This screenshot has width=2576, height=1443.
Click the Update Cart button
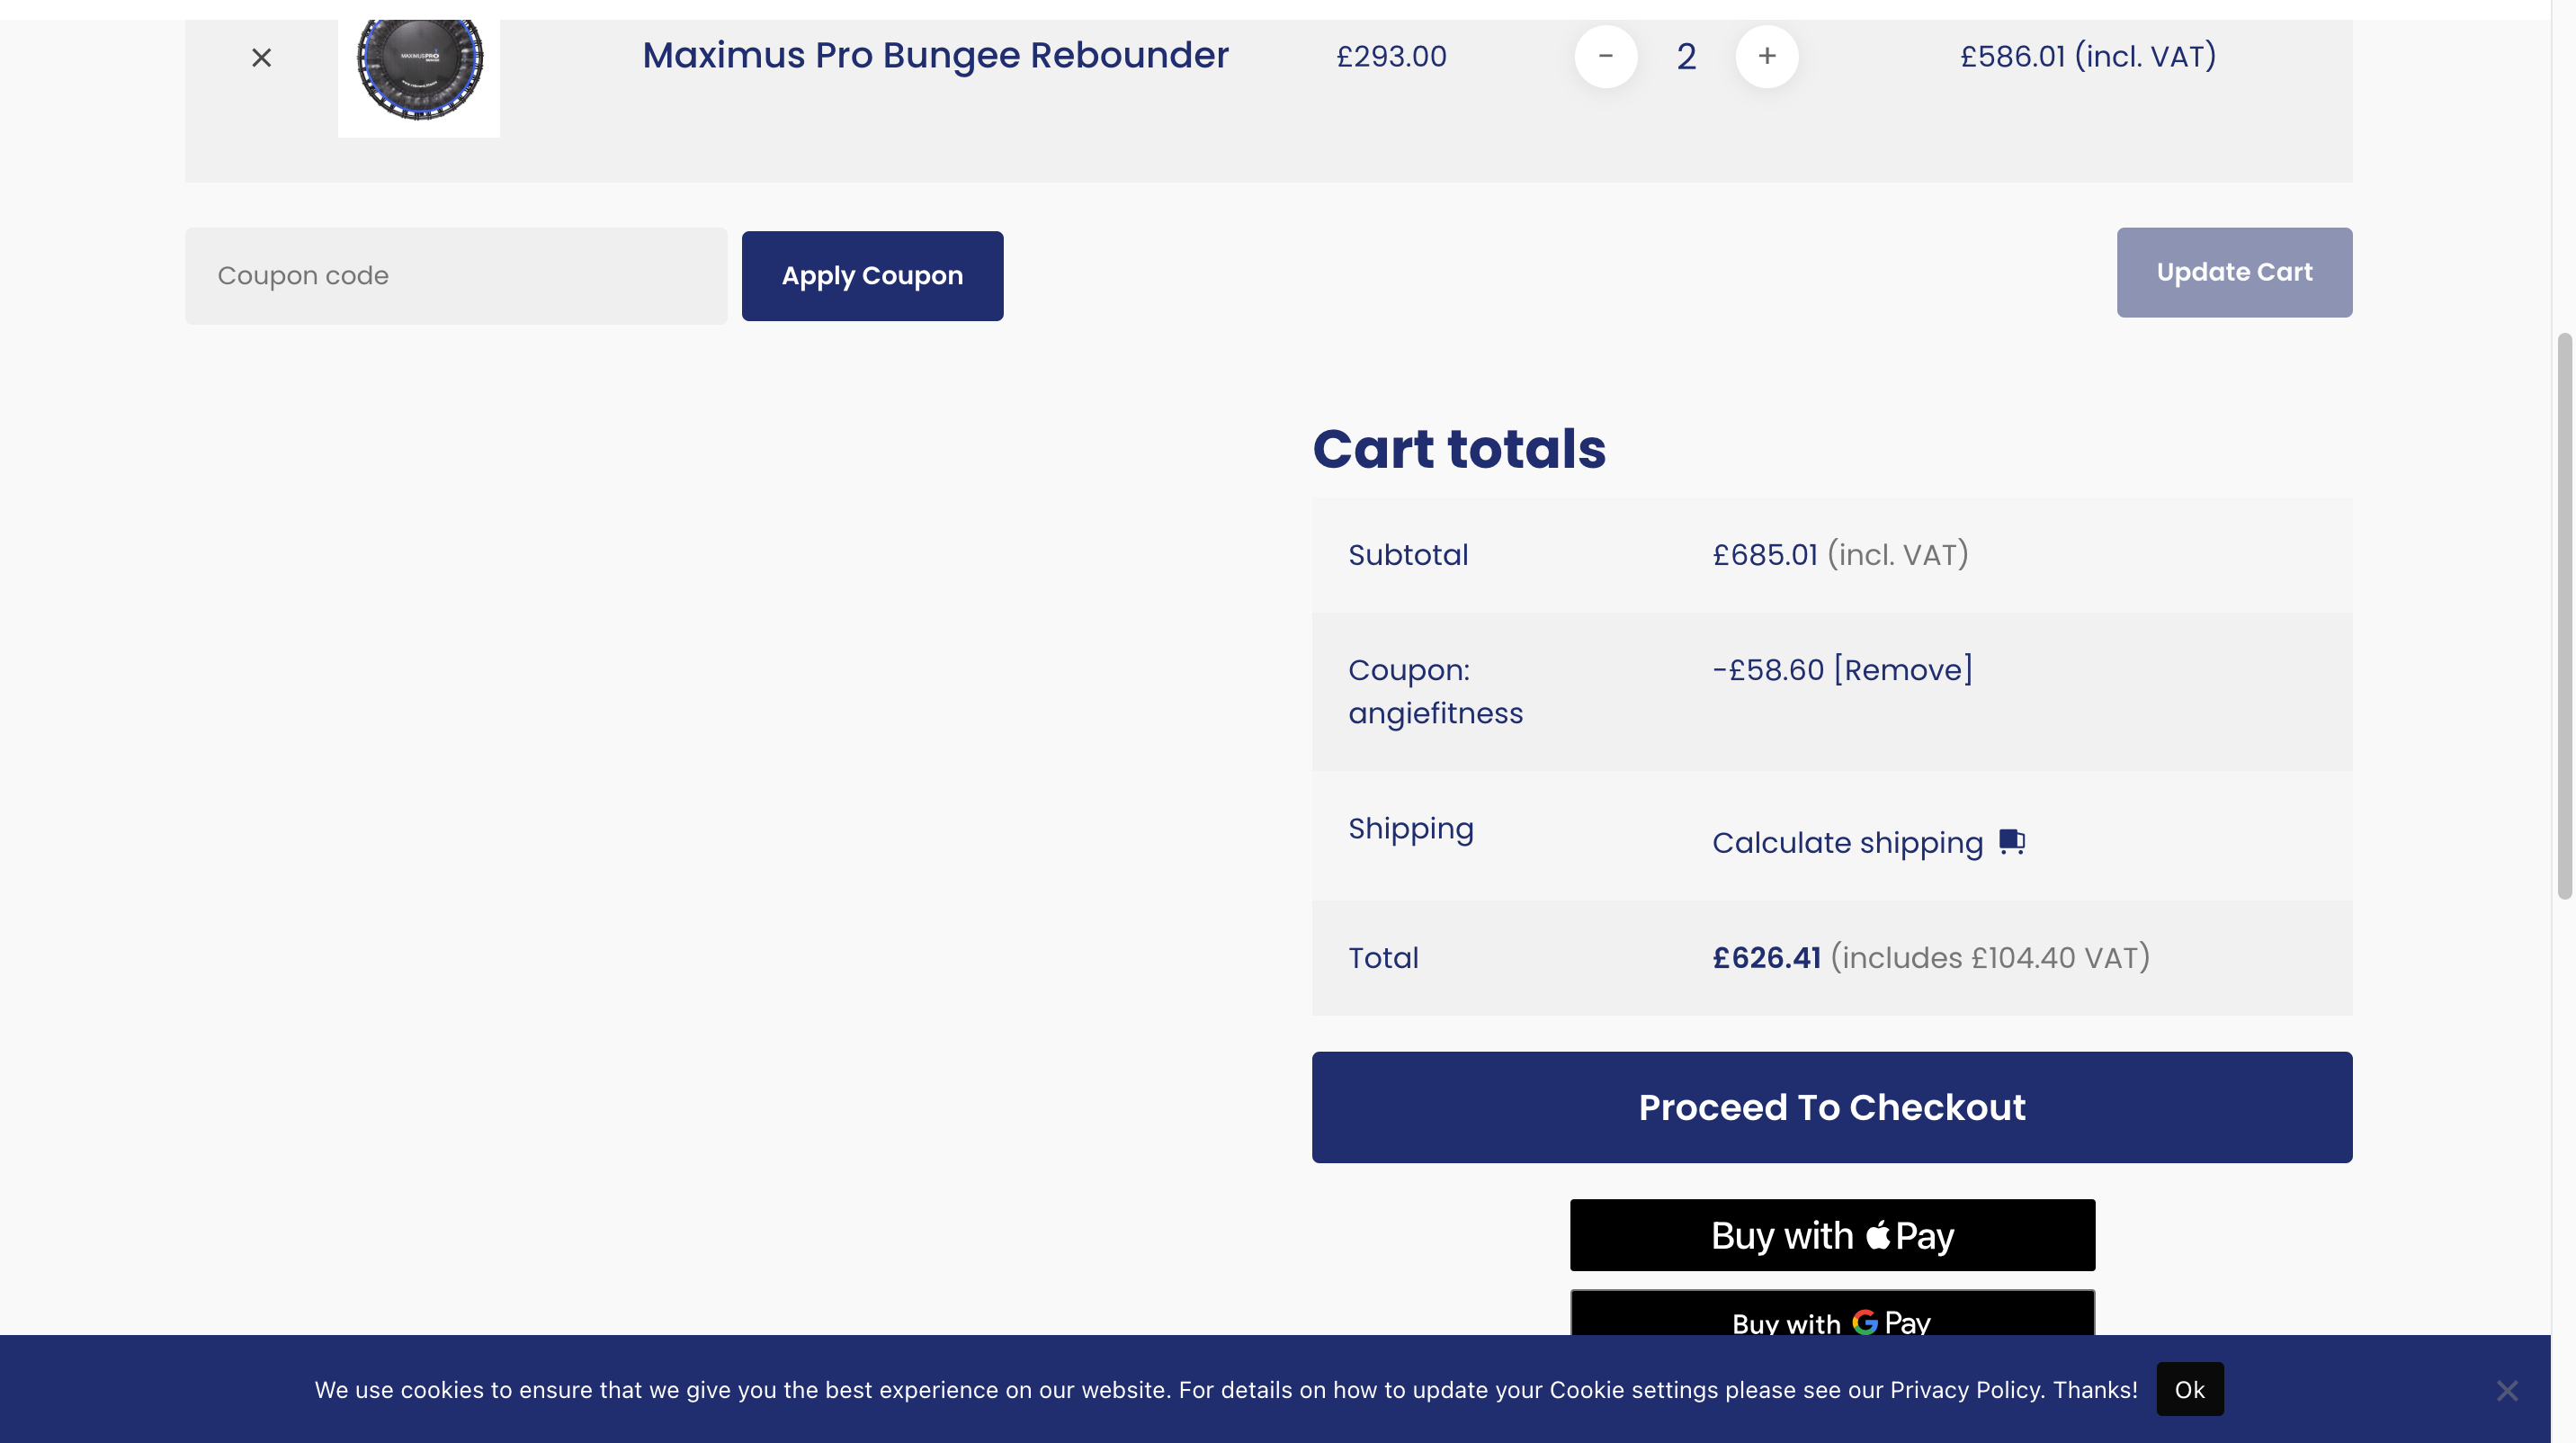[2233, 272]
